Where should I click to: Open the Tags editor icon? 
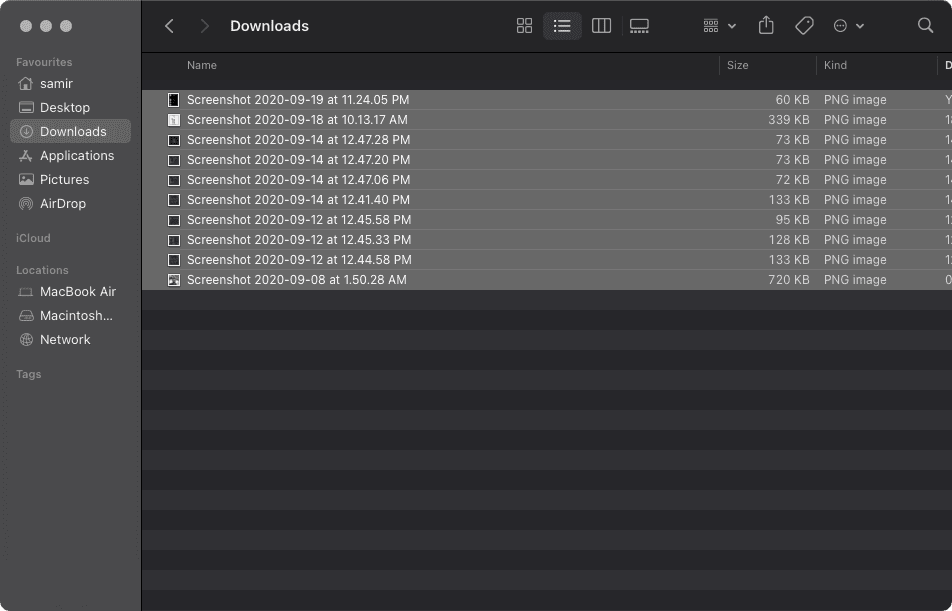pos(804,26)
